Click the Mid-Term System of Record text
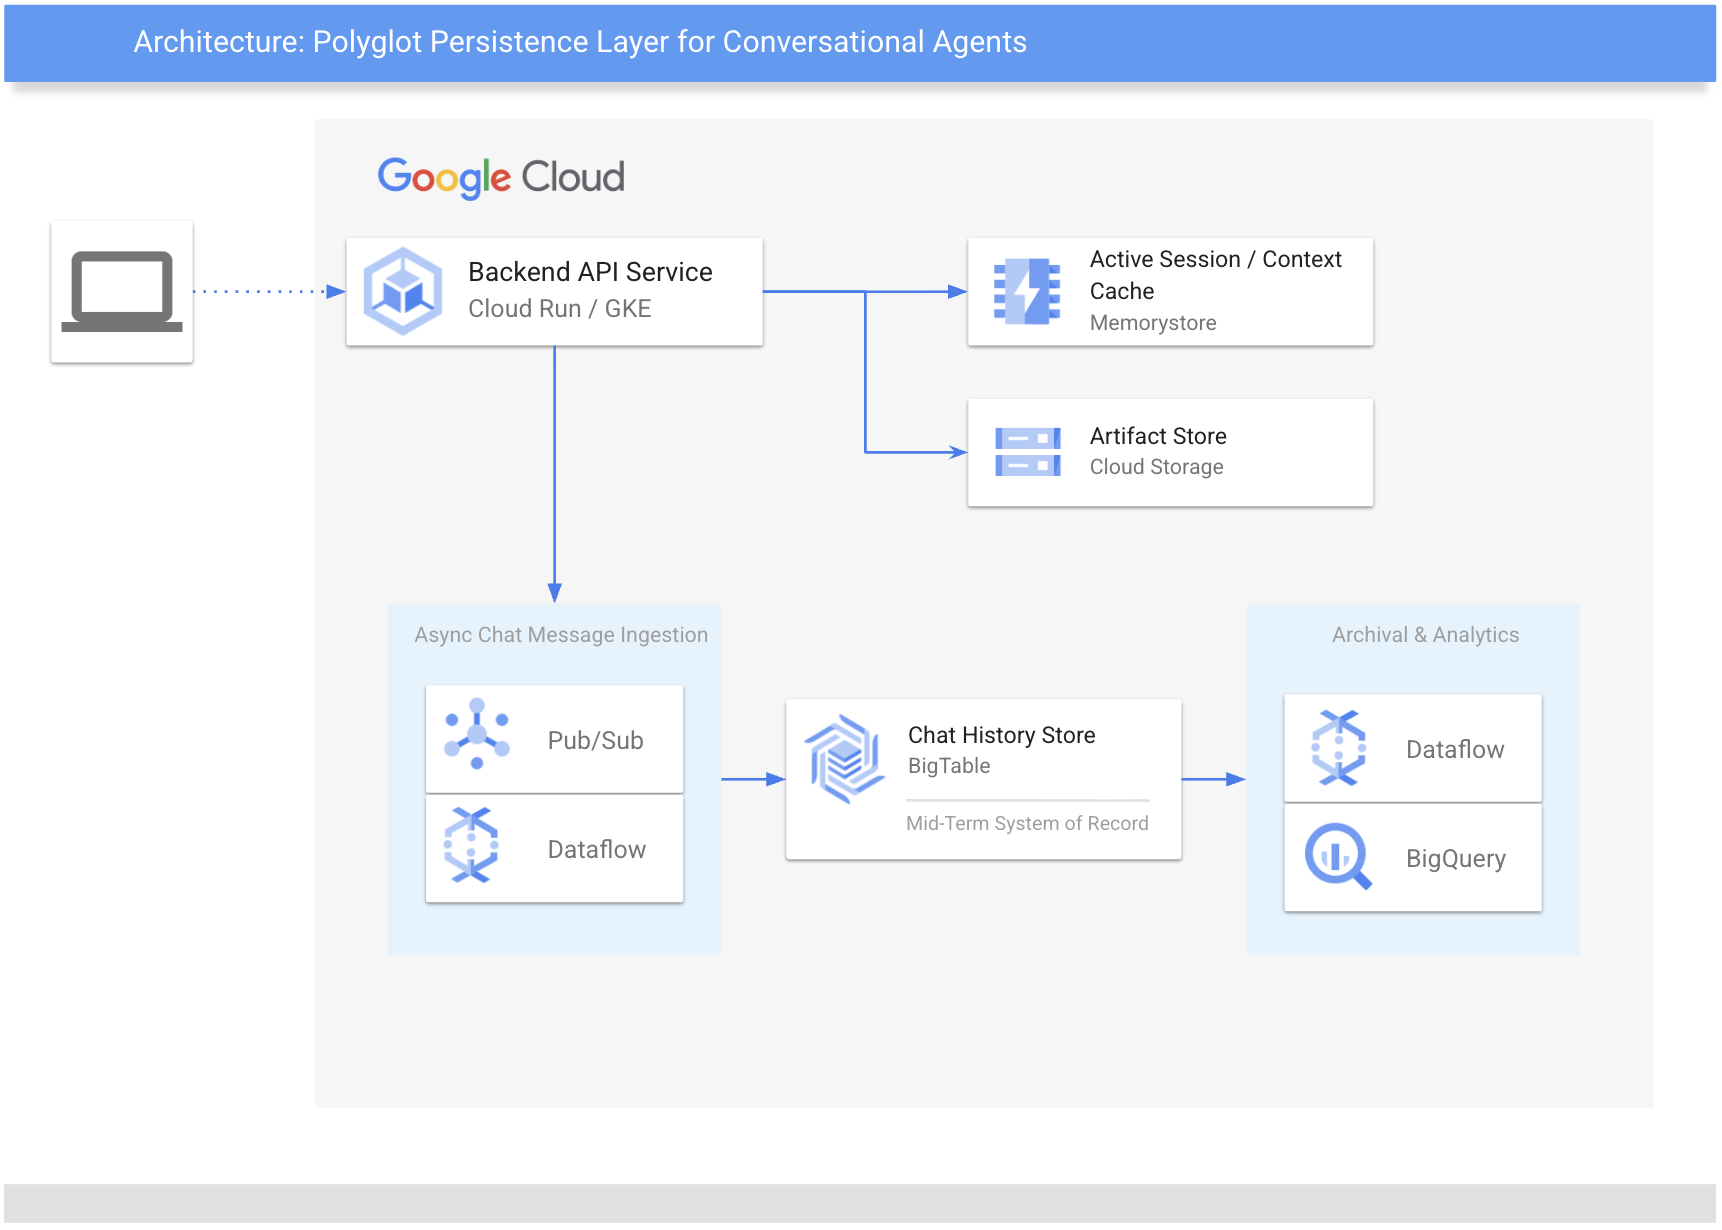The height and width of the screenshot is (1230, 1722). pos(1027,823)
